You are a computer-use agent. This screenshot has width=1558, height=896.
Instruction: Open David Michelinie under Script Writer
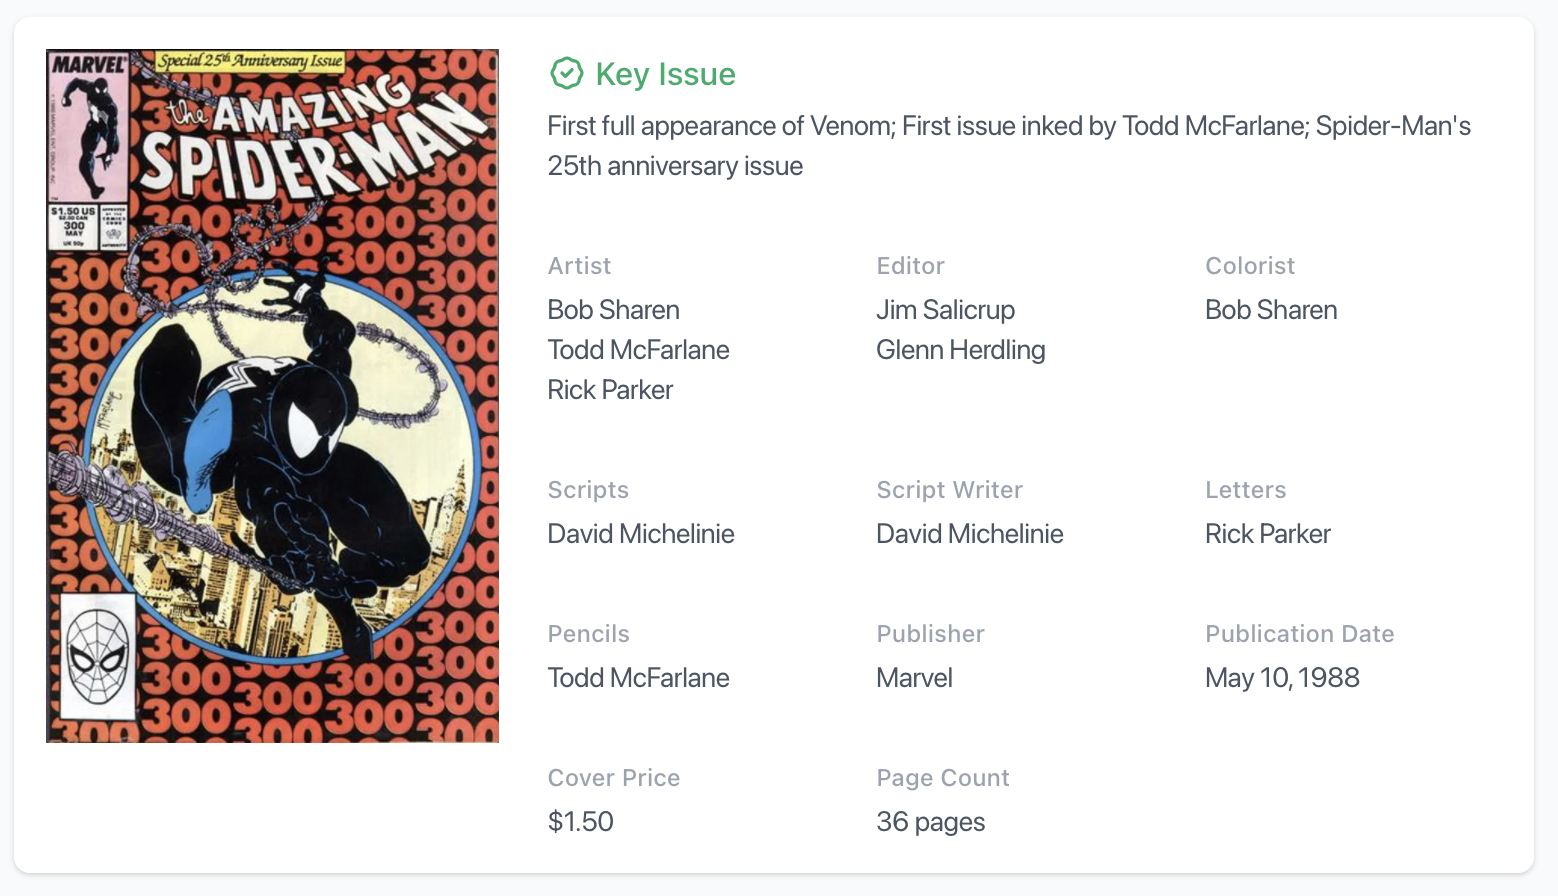coord(969,534)
